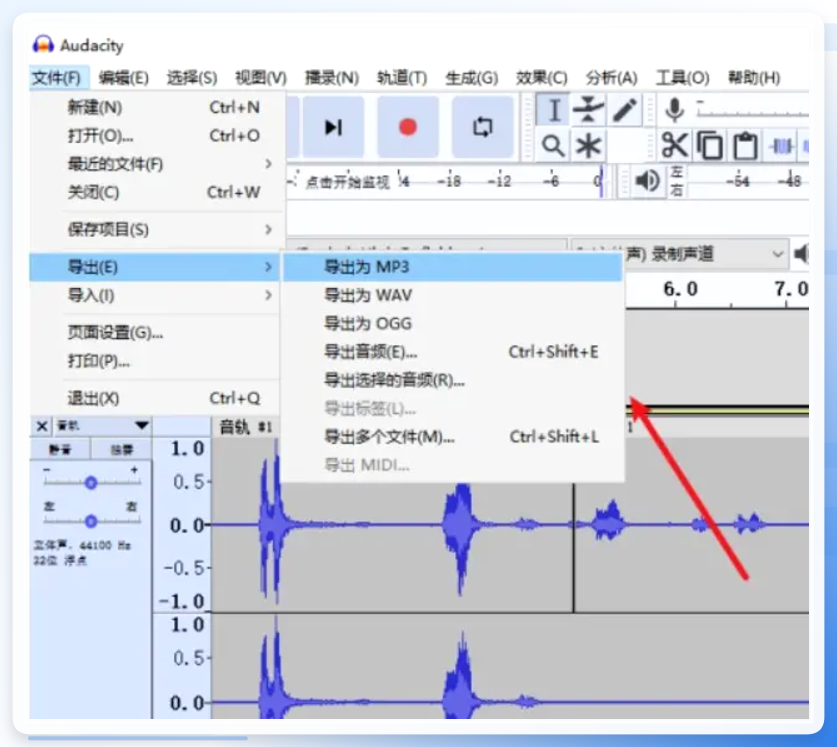The width and height of the screenshot is (837, 747).
Task: Click the speaker playback meter icon
Action: tap(648, 181)
